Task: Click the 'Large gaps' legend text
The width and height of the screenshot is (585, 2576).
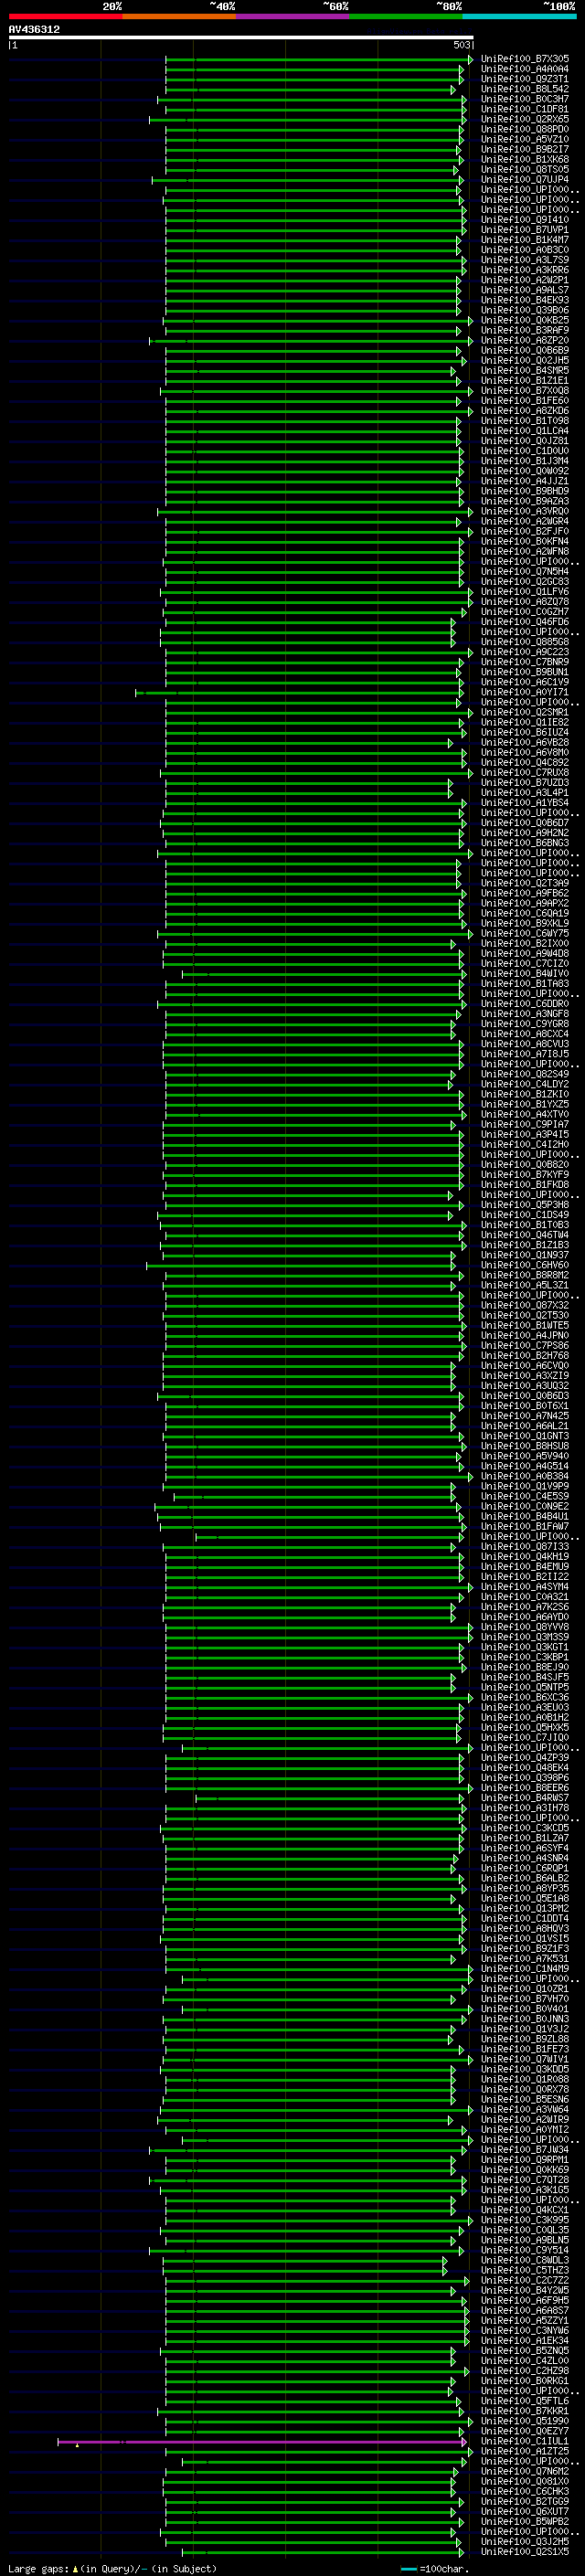Action: (x=38, y=2568)
